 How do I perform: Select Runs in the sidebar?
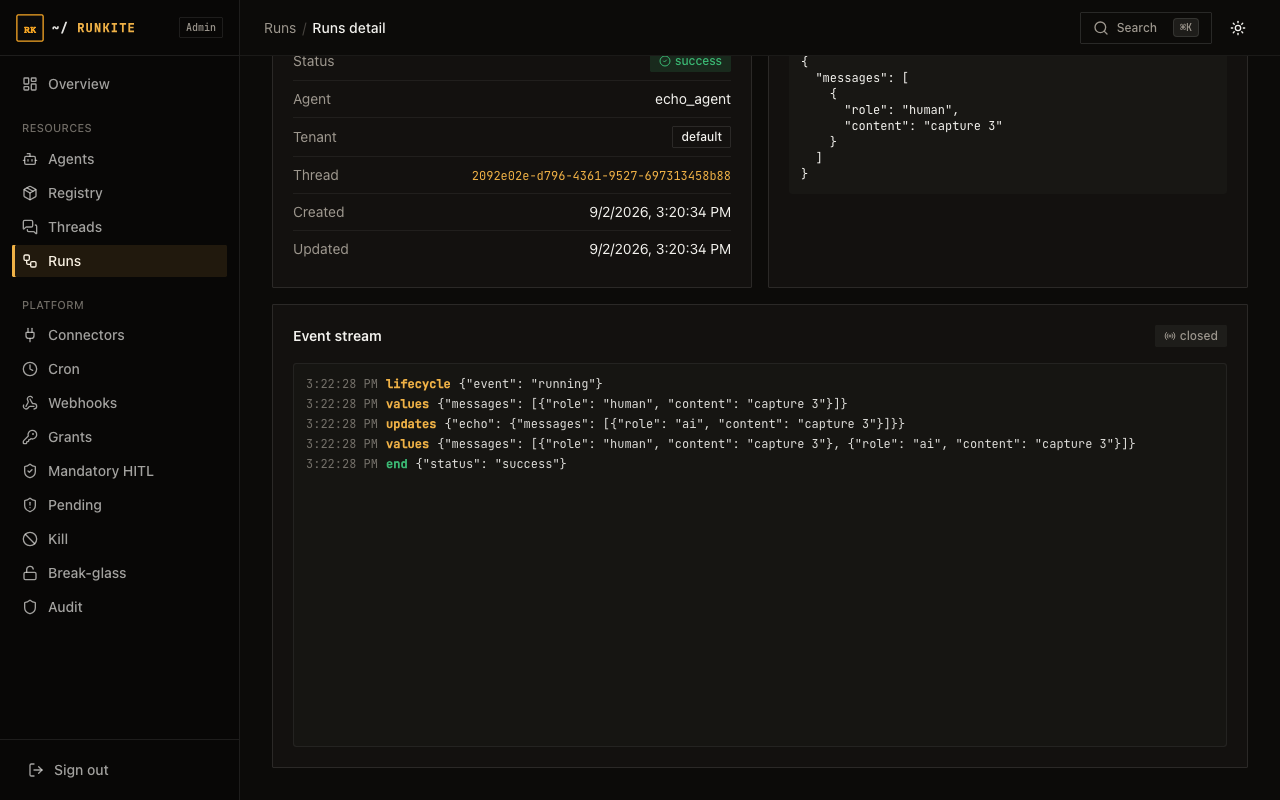(120, 261)
